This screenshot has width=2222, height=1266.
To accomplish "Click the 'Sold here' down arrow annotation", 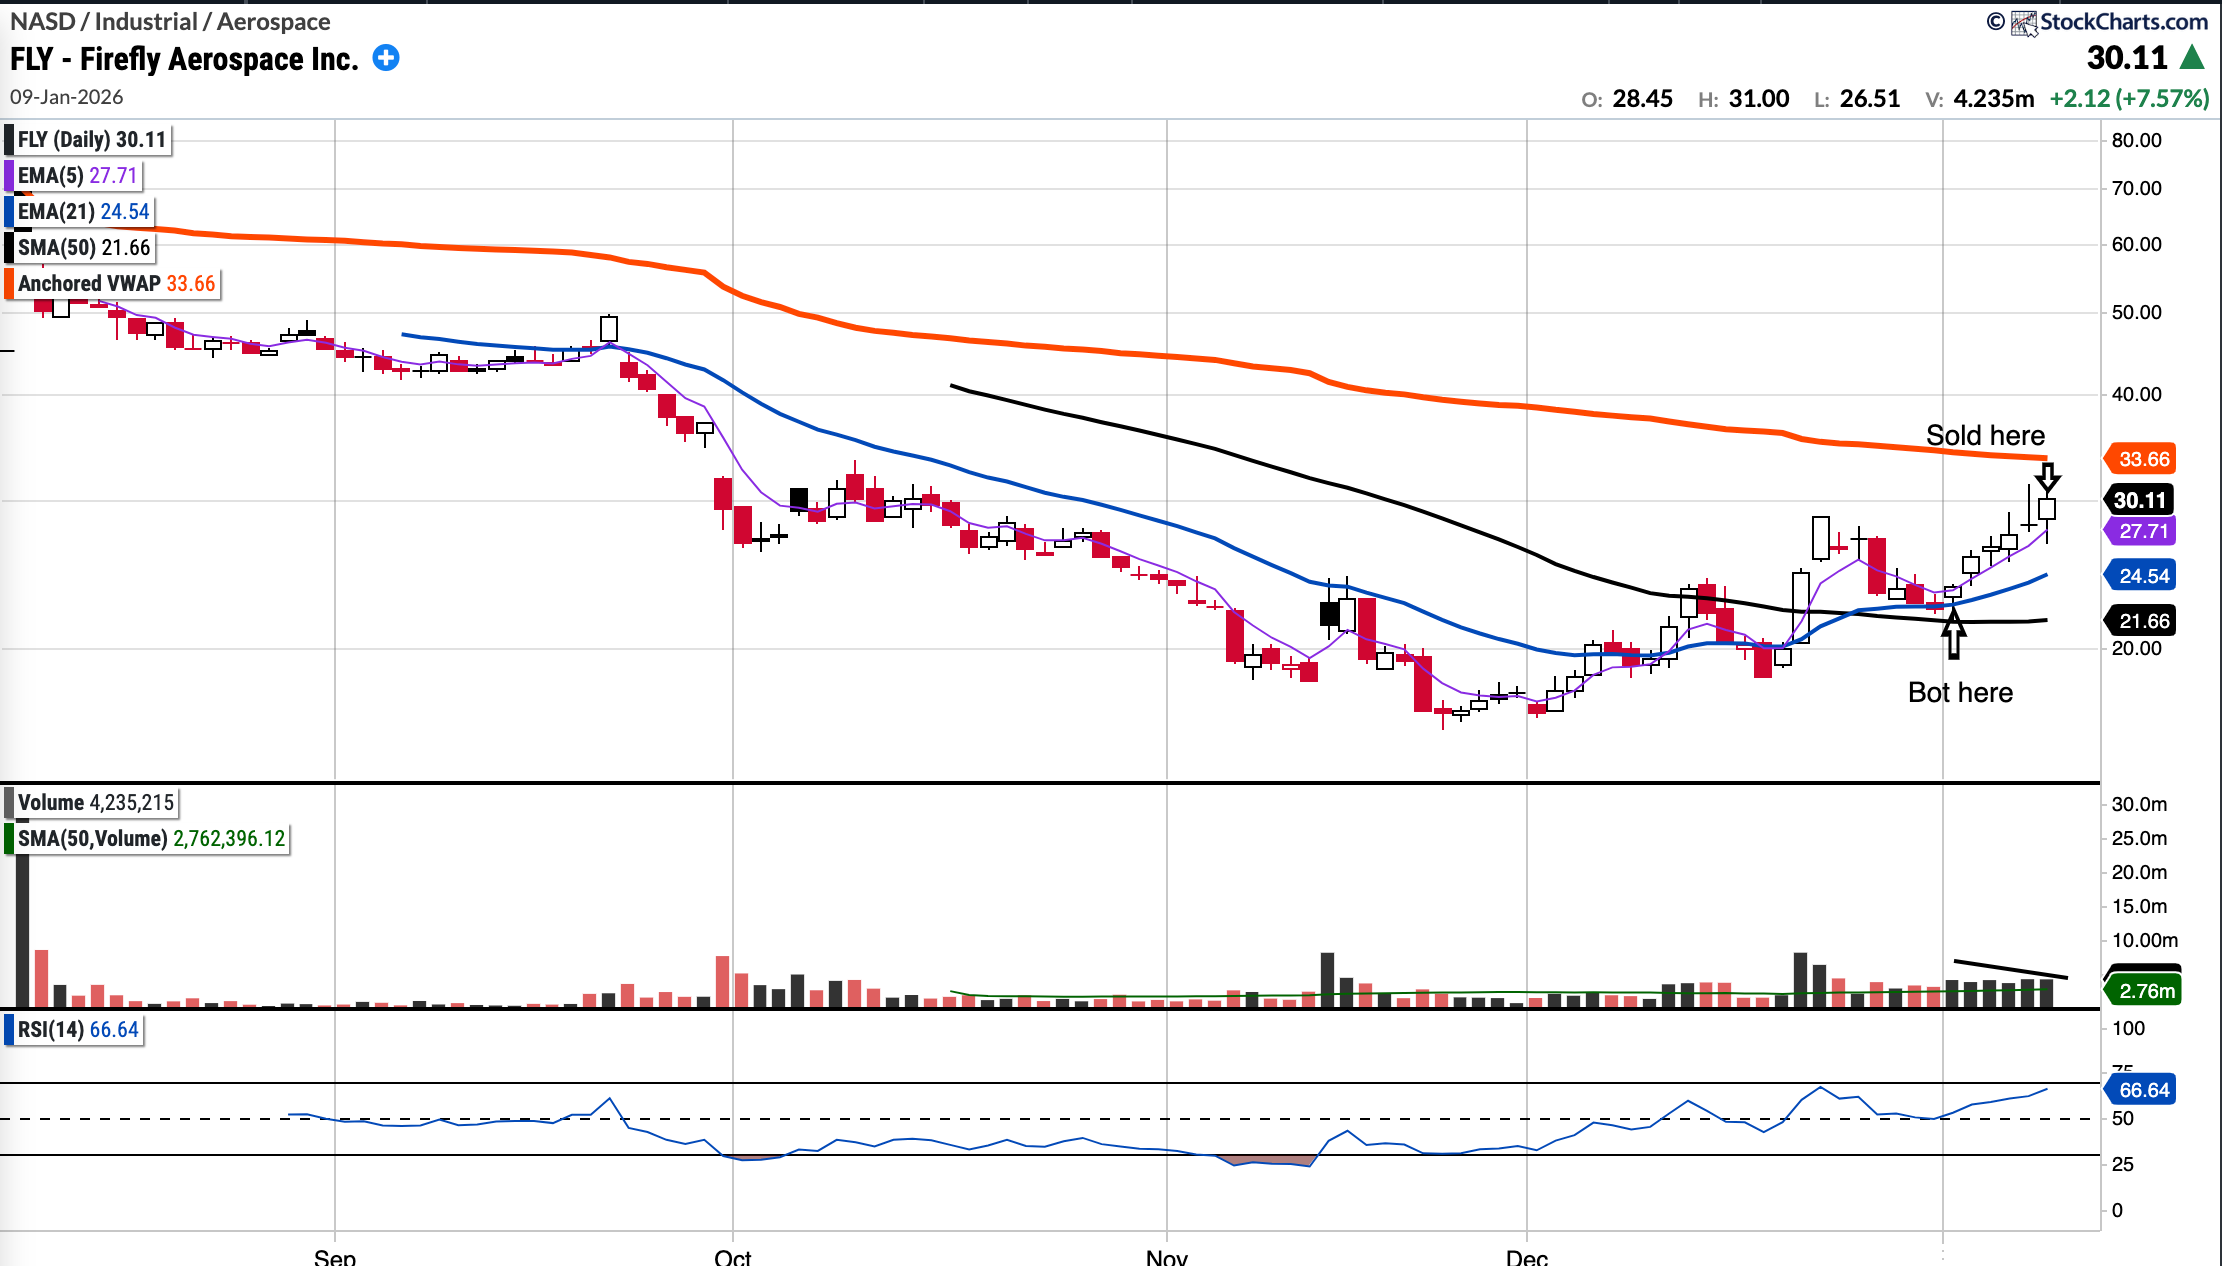I will click(x=2047, y=478).
